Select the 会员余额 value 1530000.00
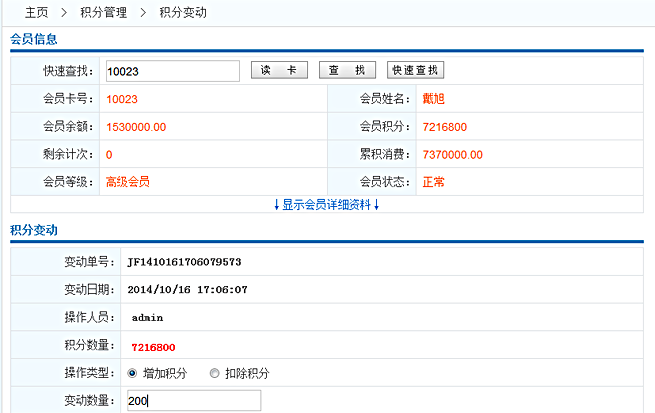The width and height of the screenshot is (655, 413). pos(136,127)
